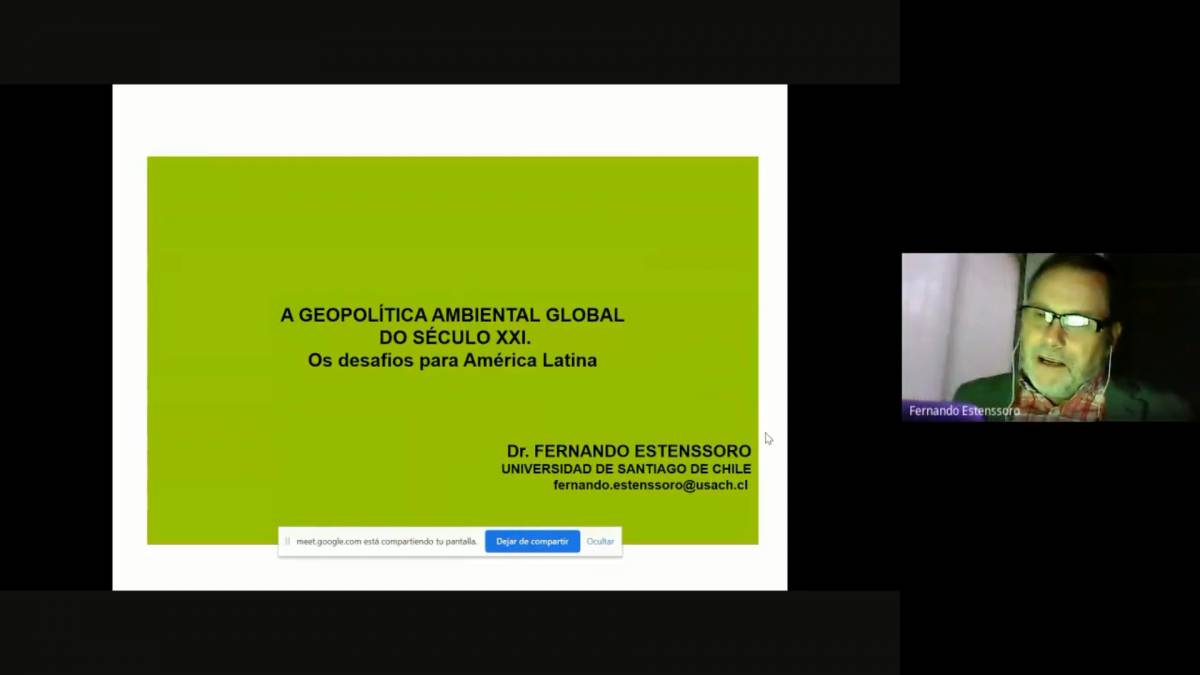Click the mouse cursor arrow beside the slide
Image resolution: width=1200 pixels, height=675 pixels.
tap(768, 438)
